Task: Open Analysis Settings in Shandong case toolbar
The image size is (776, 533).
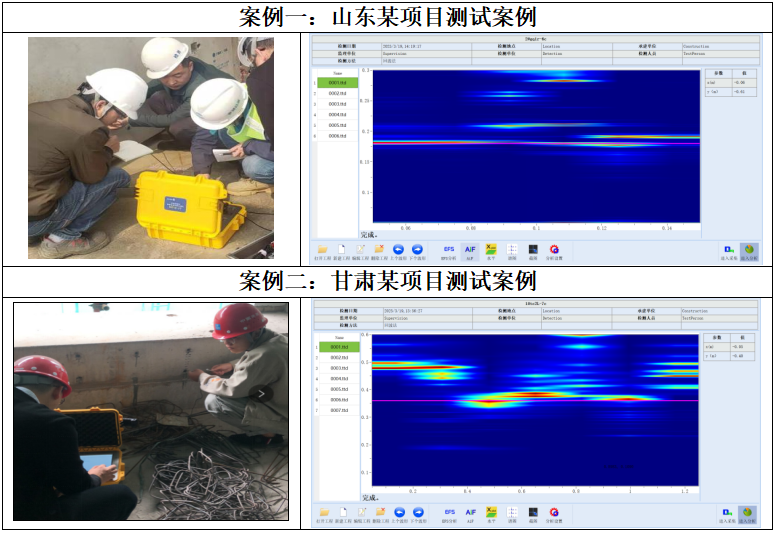Action: coord(554,250)
